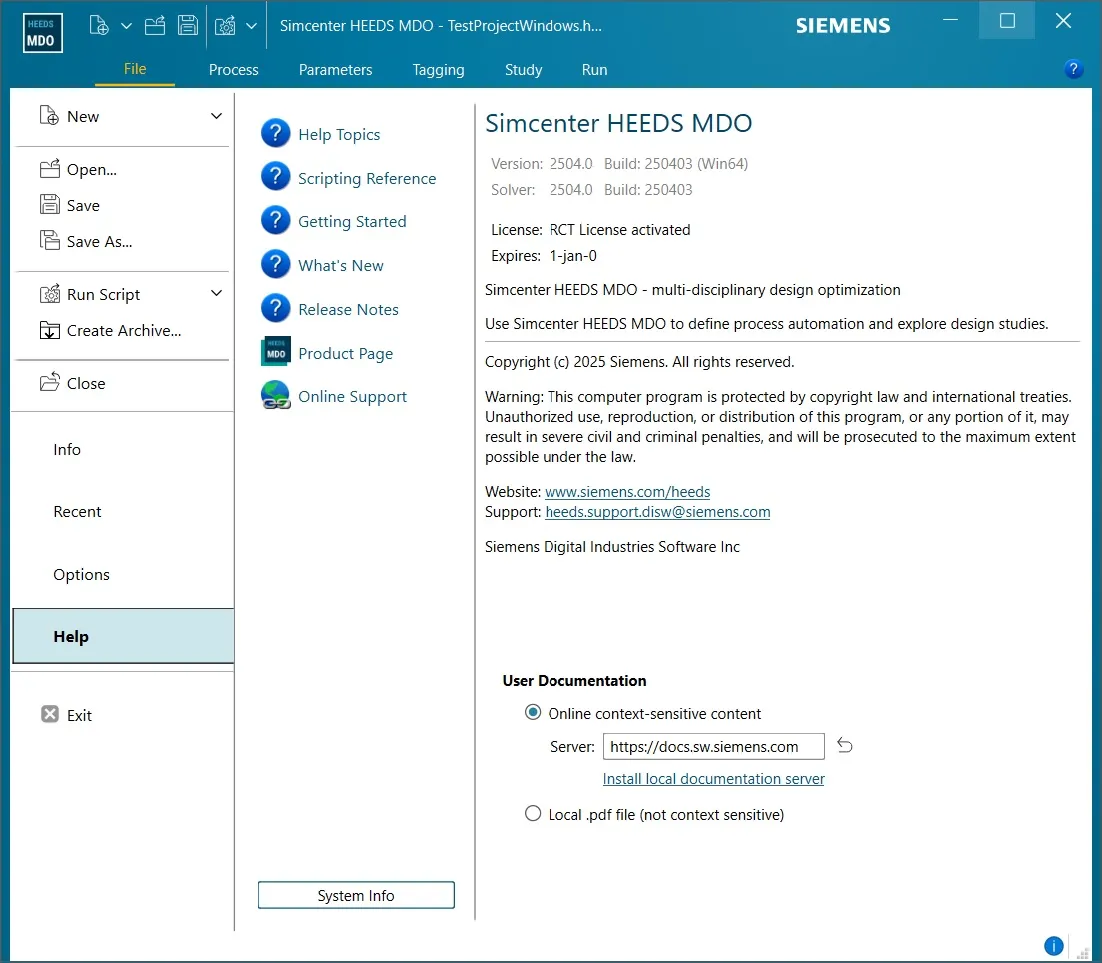Click the New project icon in title bar
The width and height of the screenshot is (1102, 963).
99,26
